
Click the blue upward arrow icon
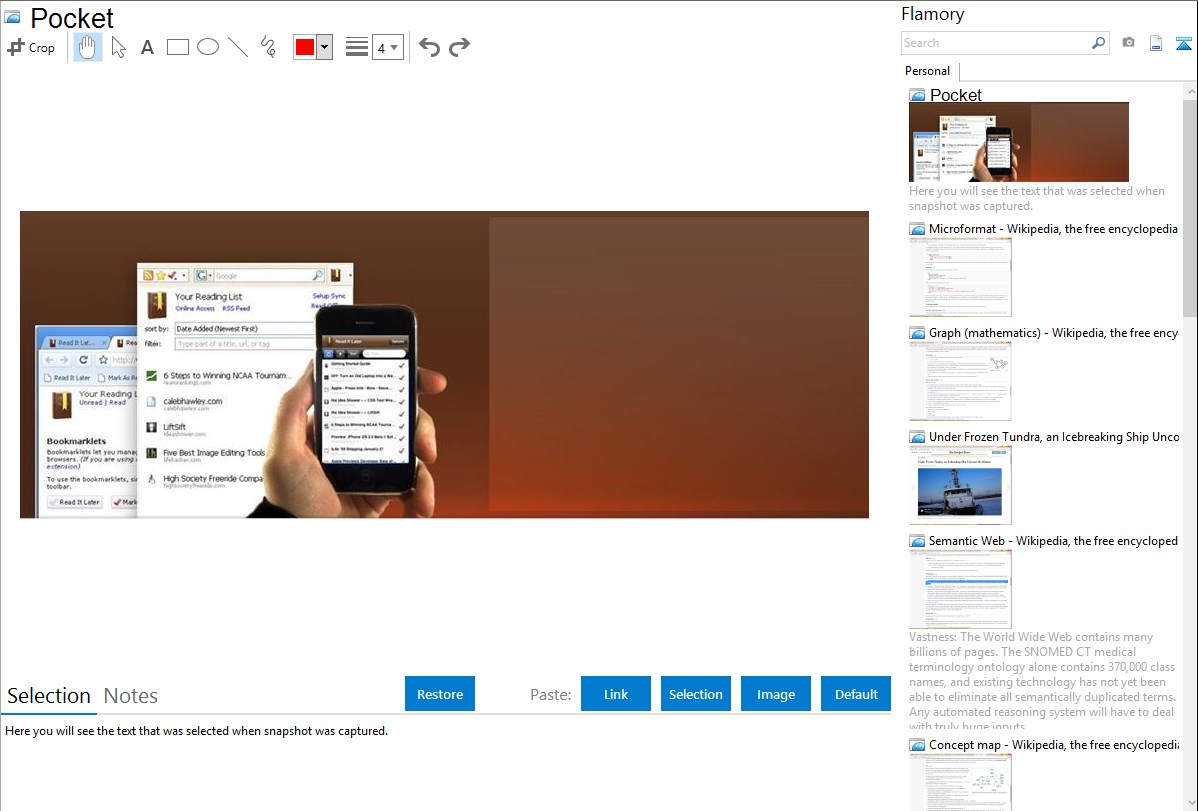(x=1183, y=43)
